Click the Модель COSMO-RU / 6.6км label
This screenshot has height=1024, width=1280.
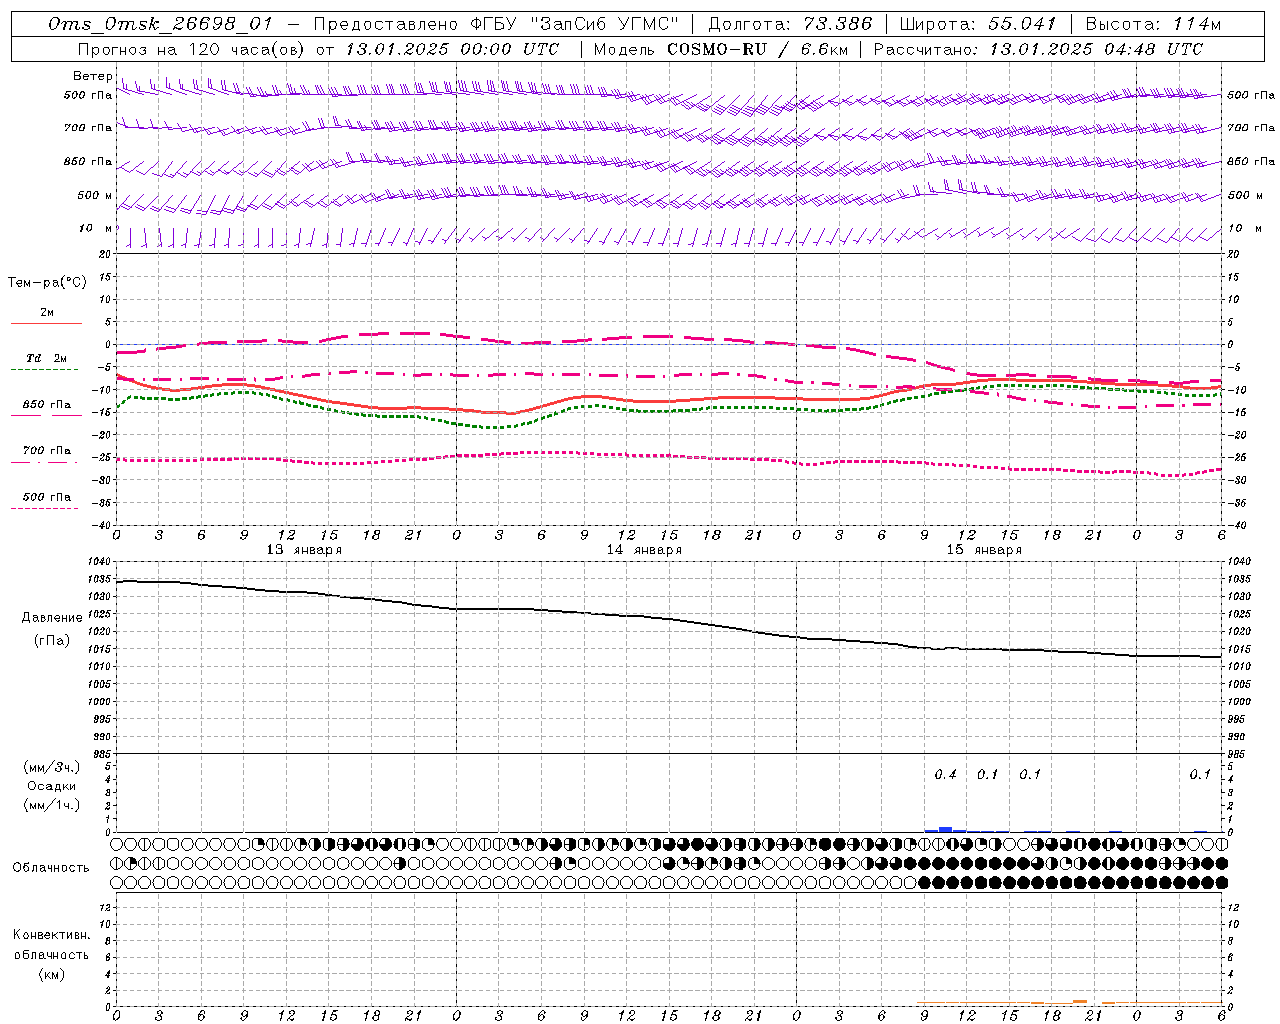pos(720,49)
